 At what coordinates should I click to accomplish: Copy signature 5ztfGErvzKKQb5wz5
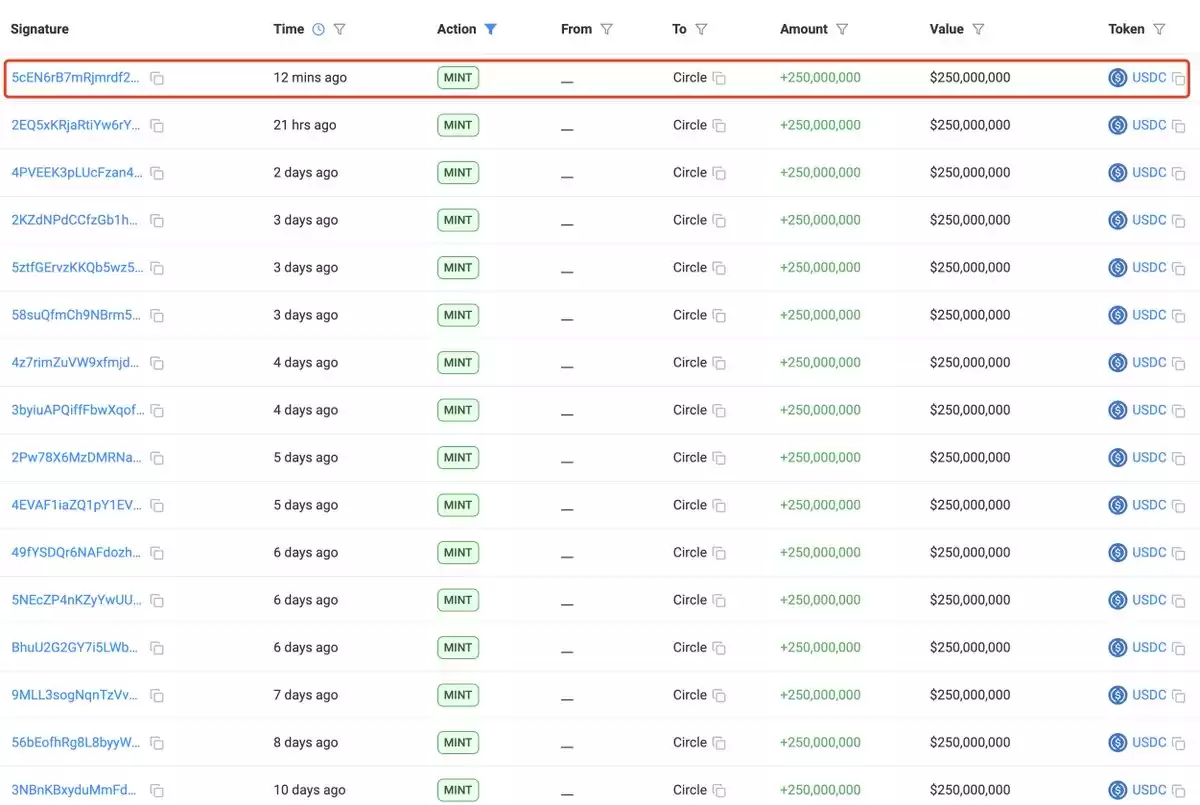(x=157, y=268)
